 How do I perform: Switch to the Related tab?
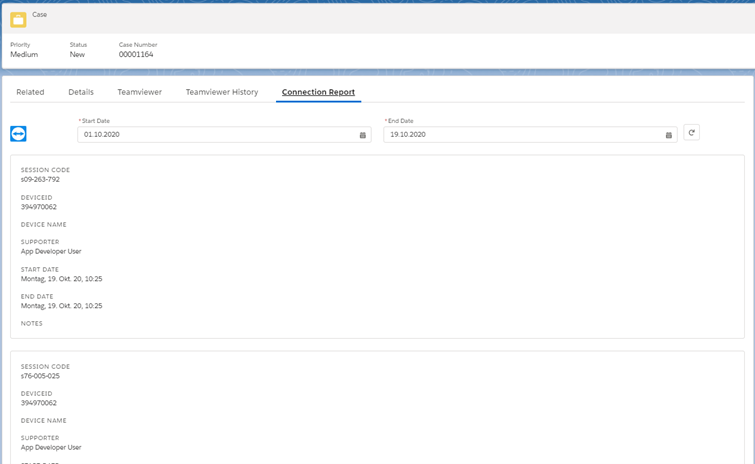pos(30,92)
